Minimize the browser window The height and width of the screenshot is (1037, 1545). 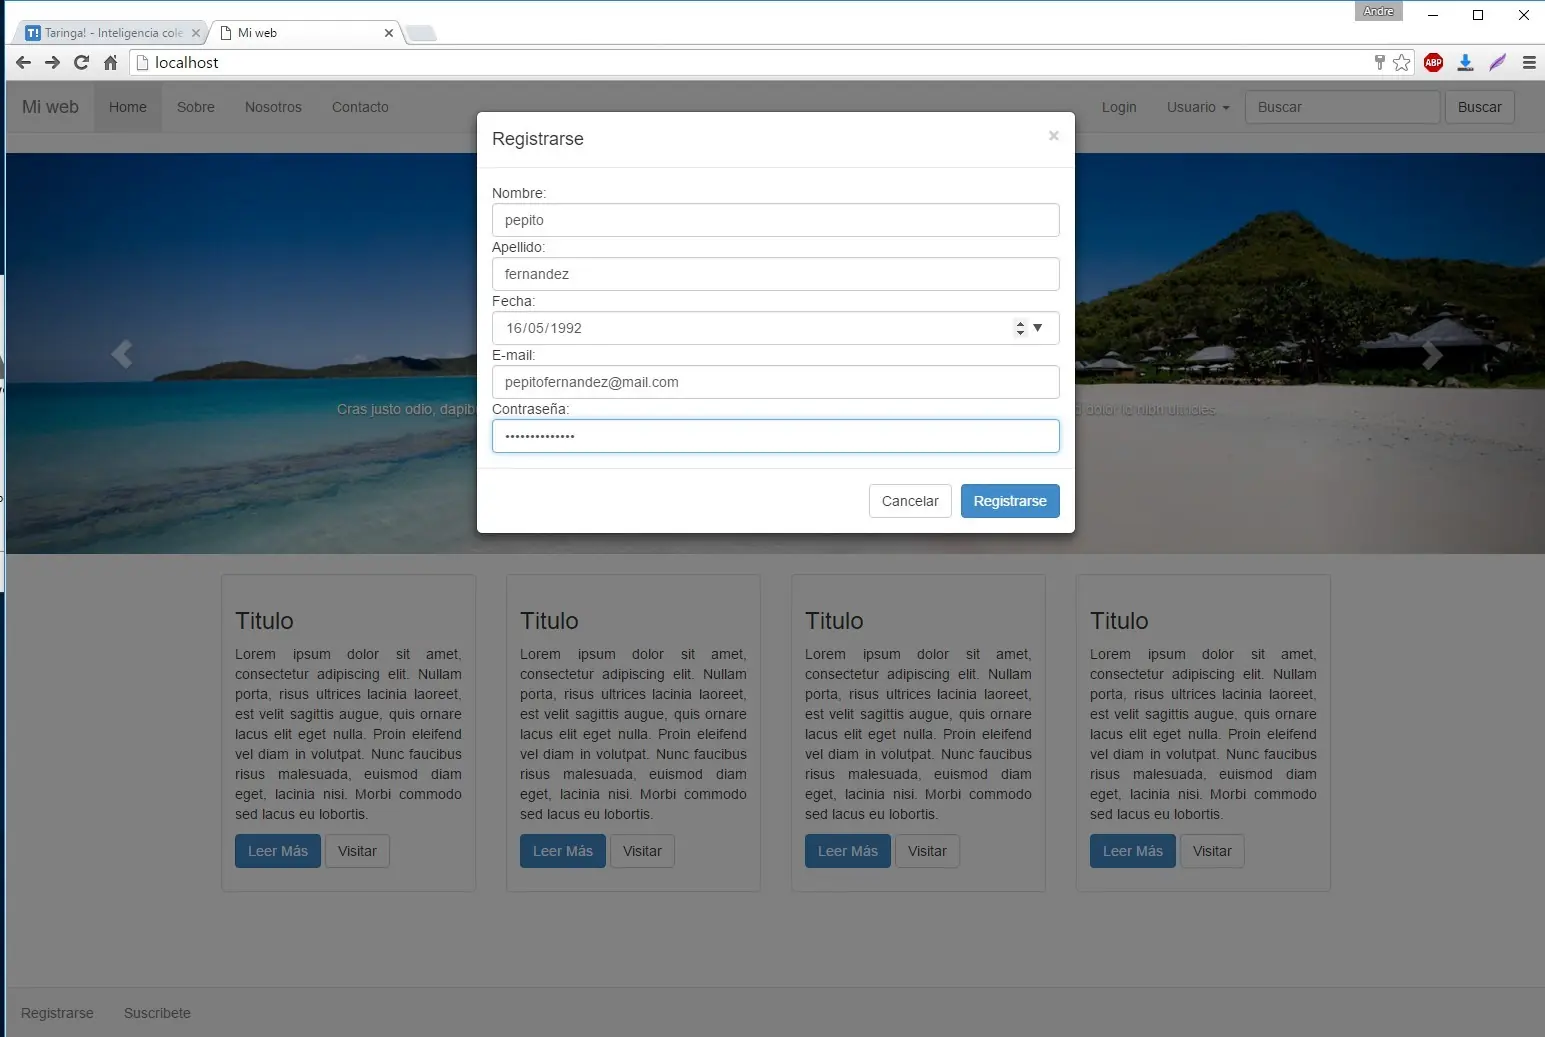[x=1433, y=15]
